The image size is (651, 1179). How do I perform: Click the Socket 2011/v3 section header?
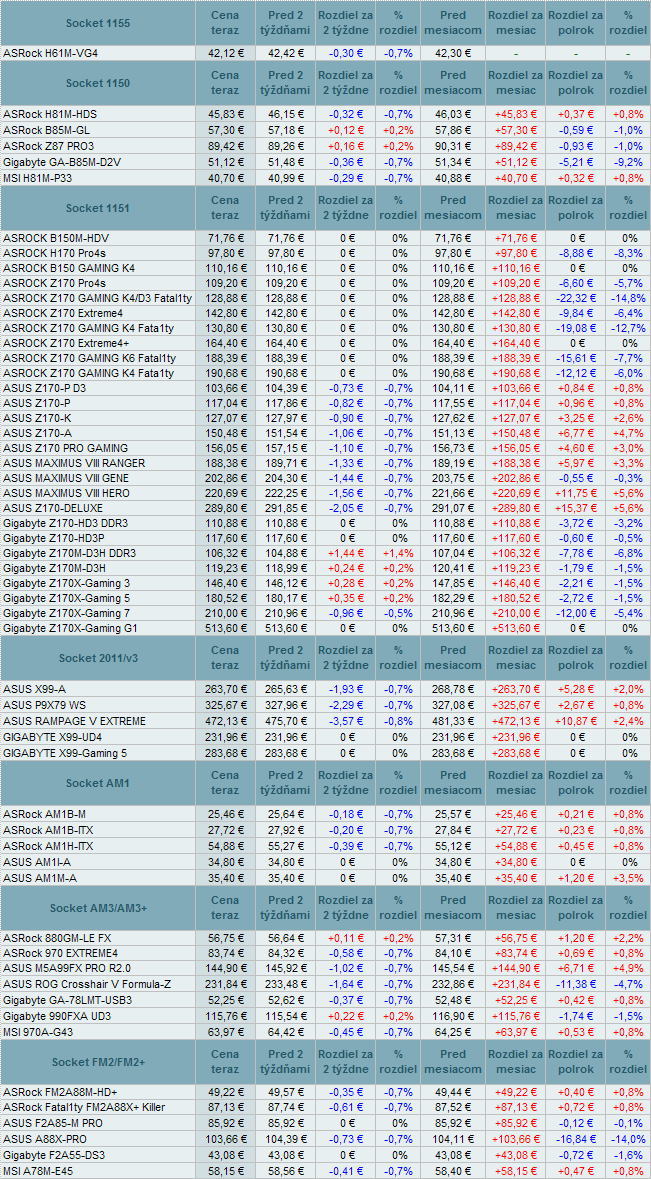[x=98, y=659]
